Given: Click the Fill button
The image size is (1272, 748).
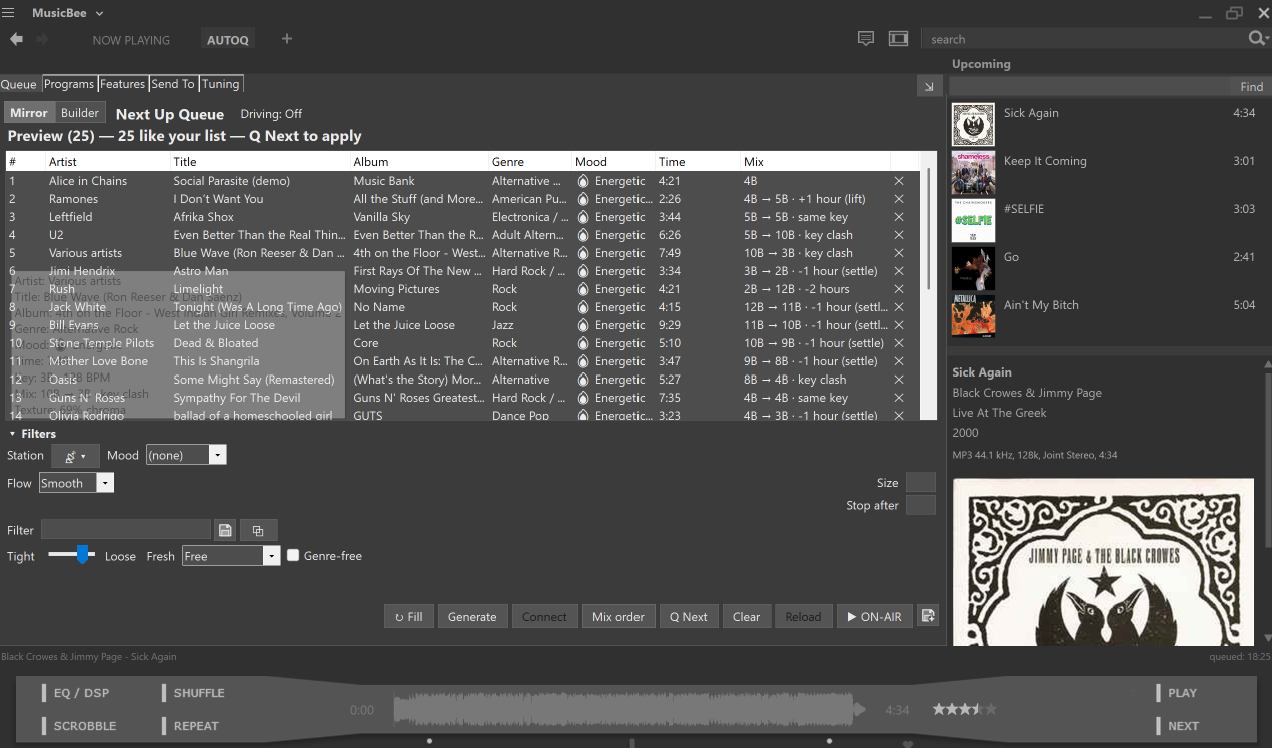Looking at the screenshot, I should (408, 616).
